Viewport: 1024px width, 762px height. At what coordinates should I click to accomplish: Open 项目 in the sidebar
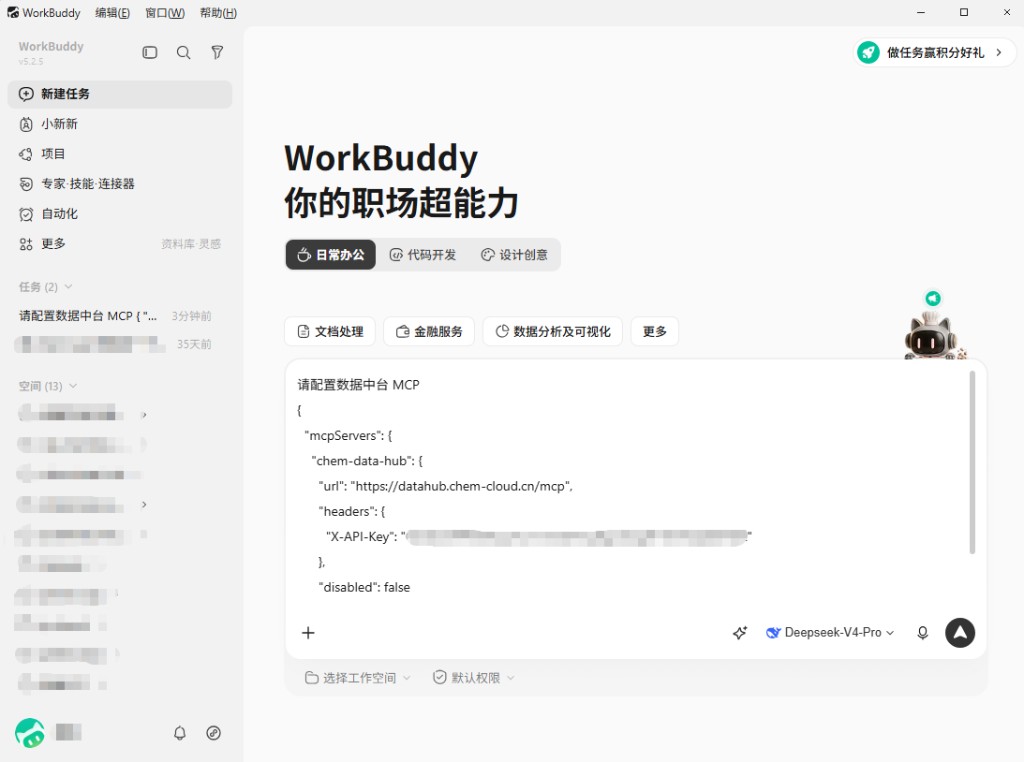(120, 154)
